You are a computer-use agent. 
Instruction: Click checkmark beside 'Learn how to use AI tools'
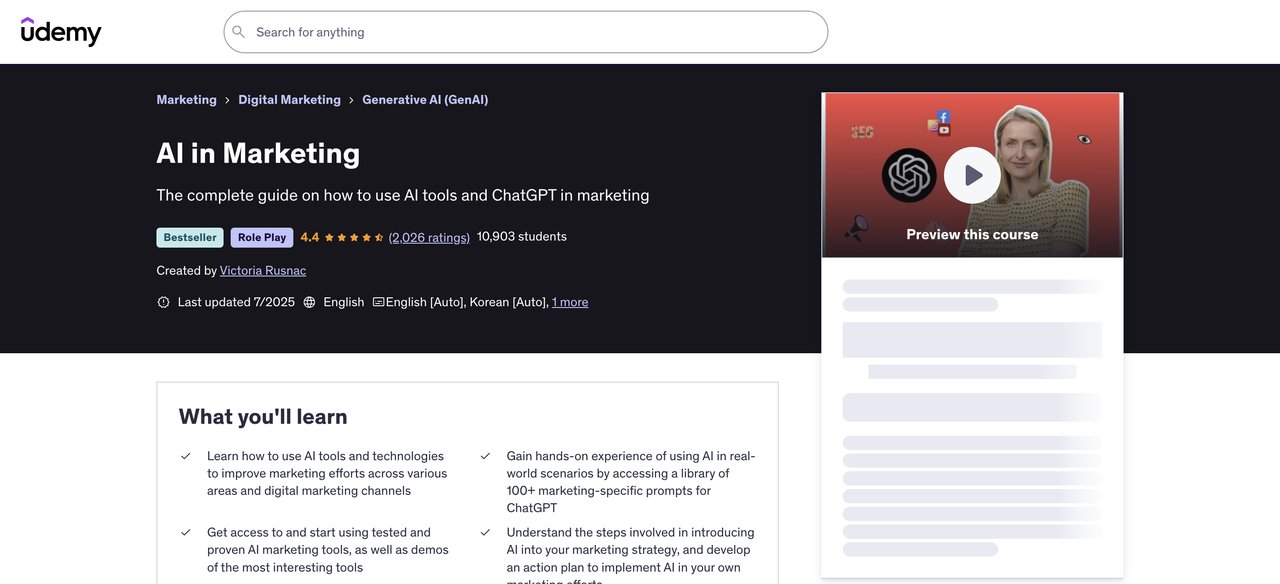[185, 456]
